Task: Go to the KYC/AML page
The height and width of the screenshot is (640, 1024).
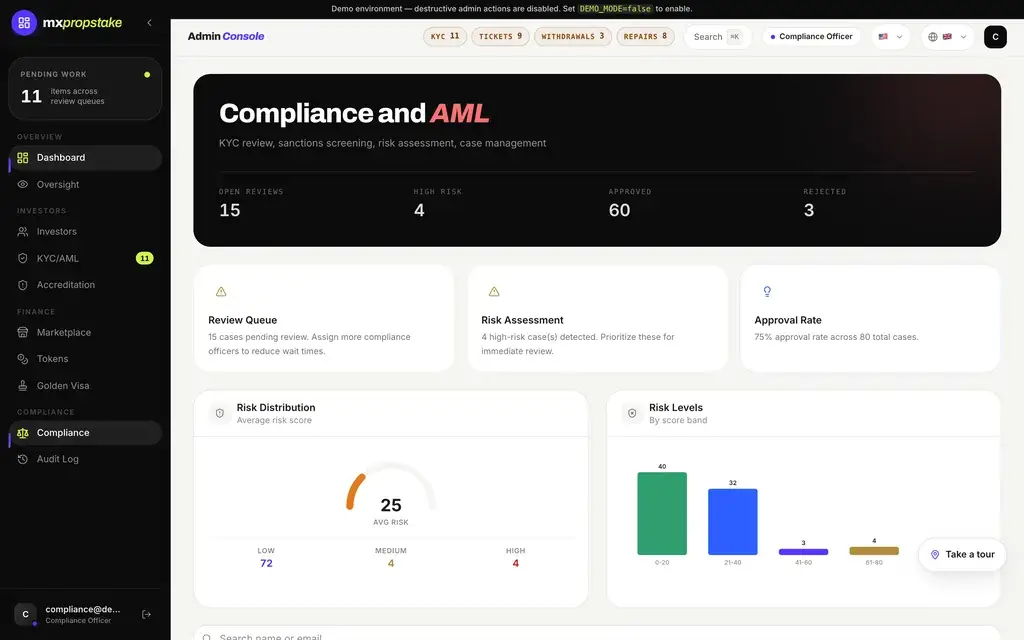Action: point(85,259)
